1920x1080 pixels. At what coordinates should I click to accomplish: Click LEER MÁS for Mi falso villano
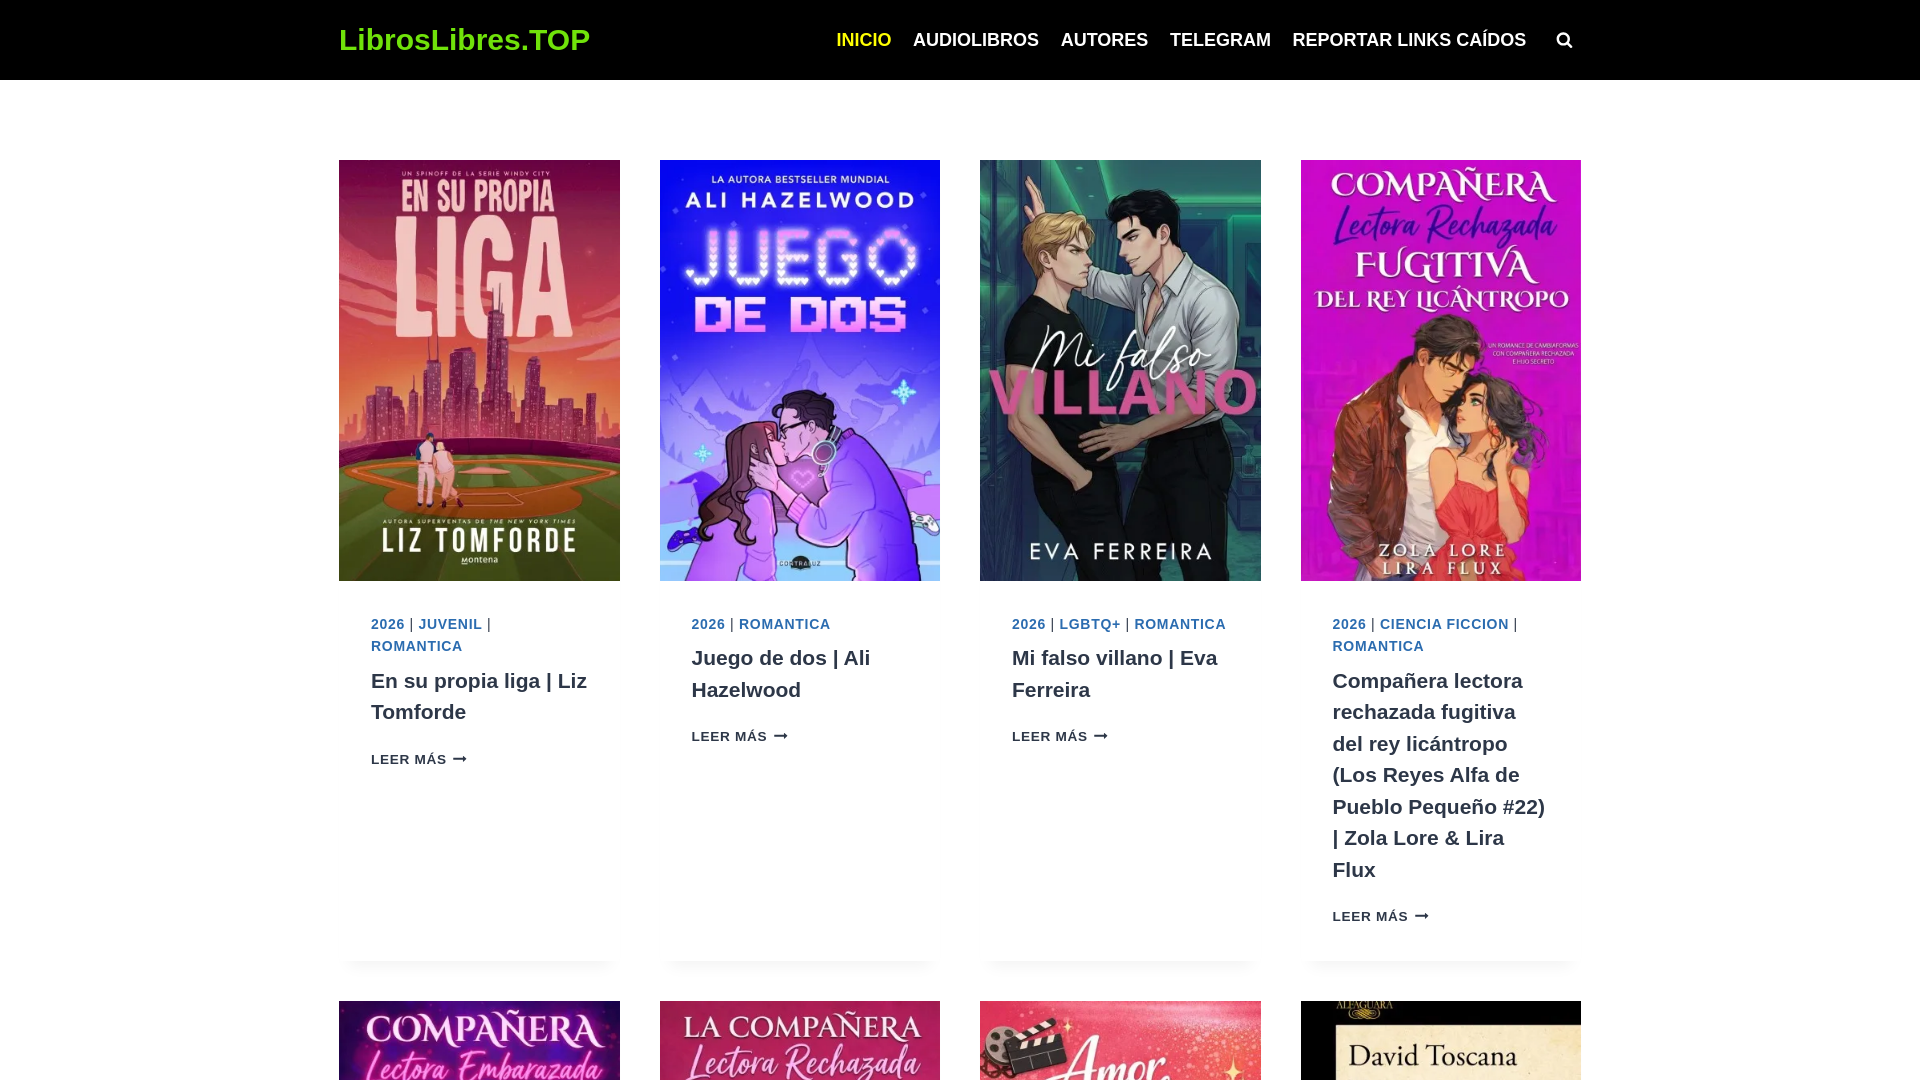coord(1060,737)
